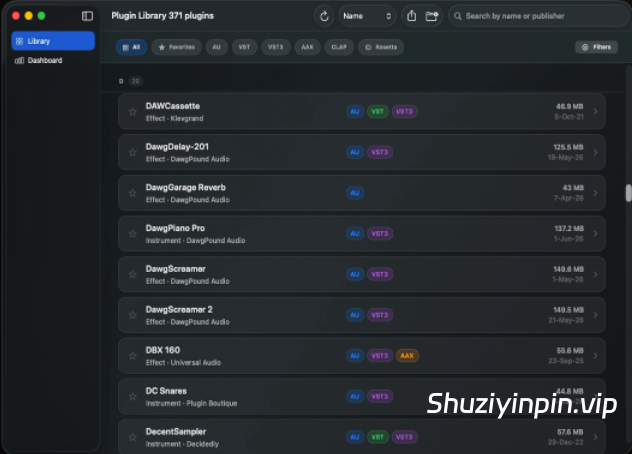Expand DawgPiano Pro details chevron
632x454 pixels.
[595, 234]
